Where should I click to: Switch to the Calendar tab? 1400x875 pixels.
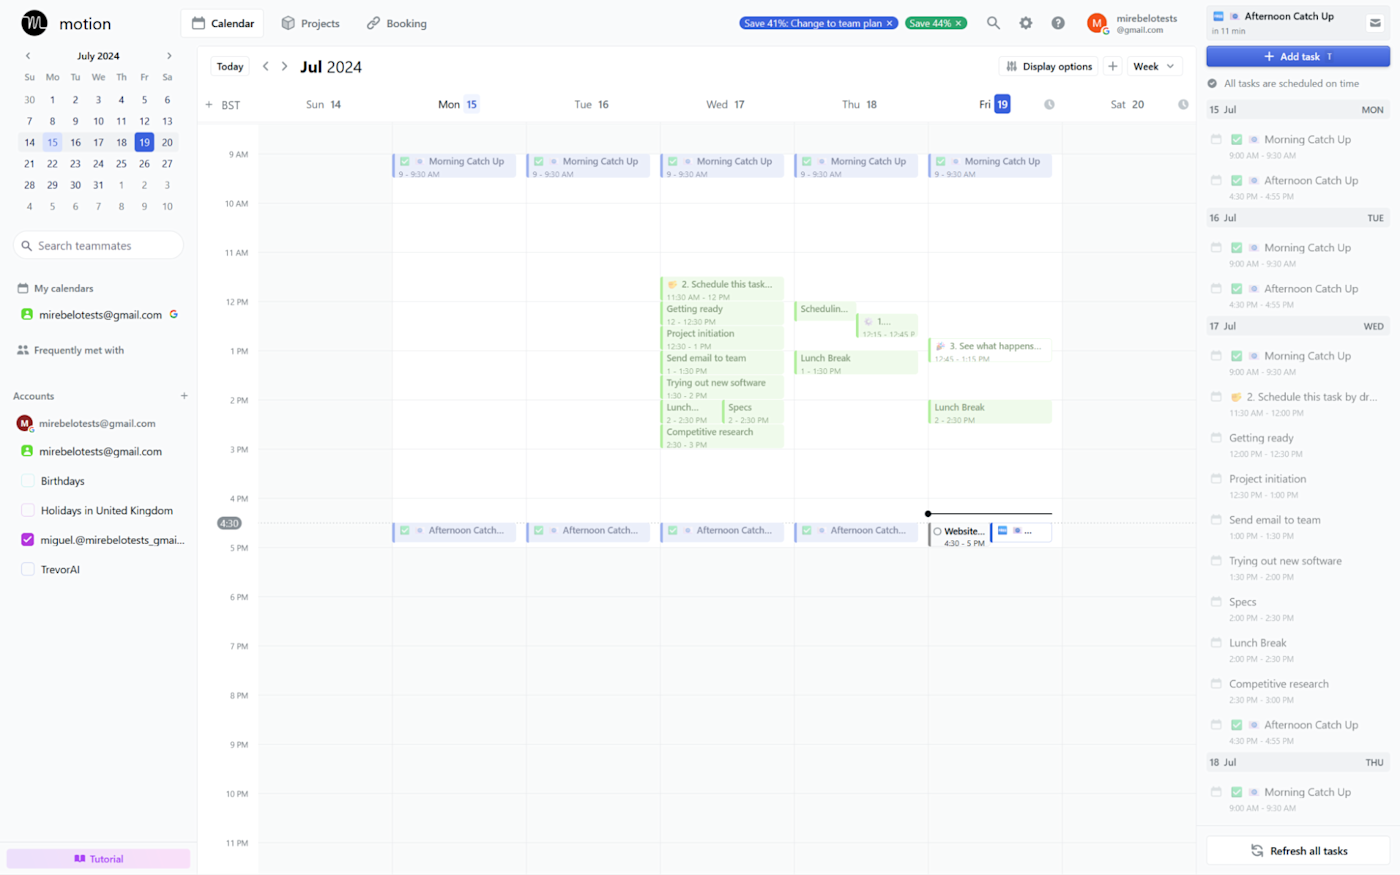[x=222, y=23]
